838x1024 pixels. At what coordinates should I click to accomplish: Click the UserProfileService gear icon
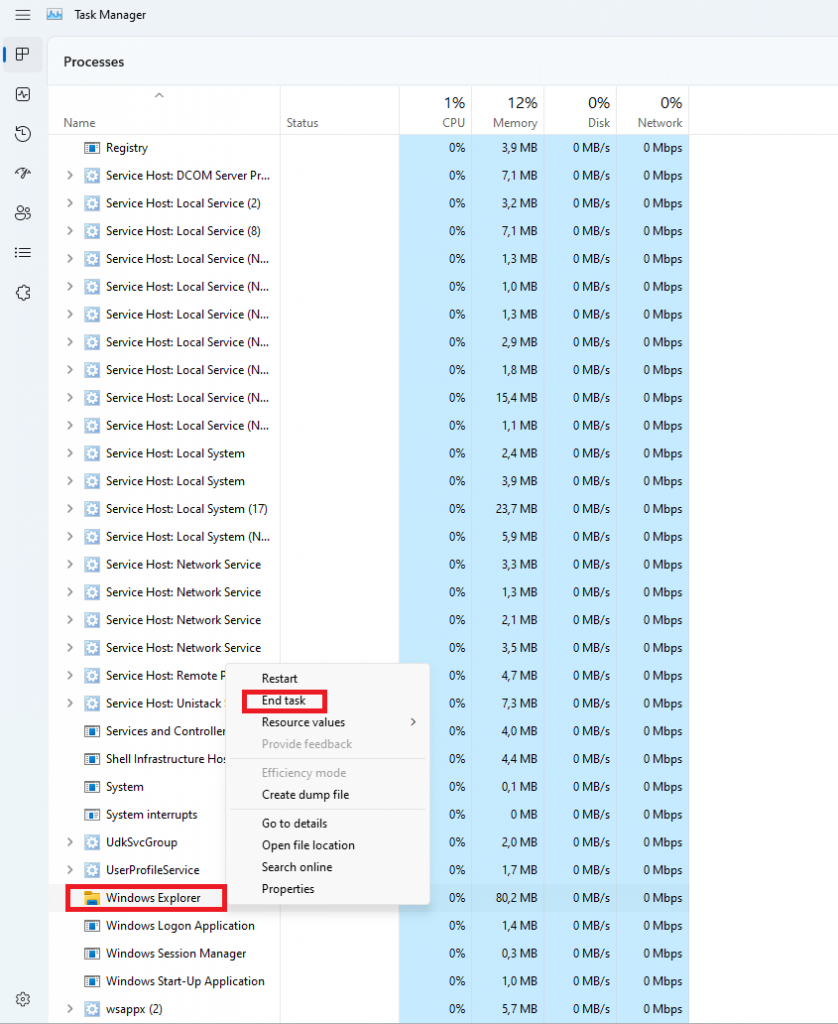coord(92,870)
